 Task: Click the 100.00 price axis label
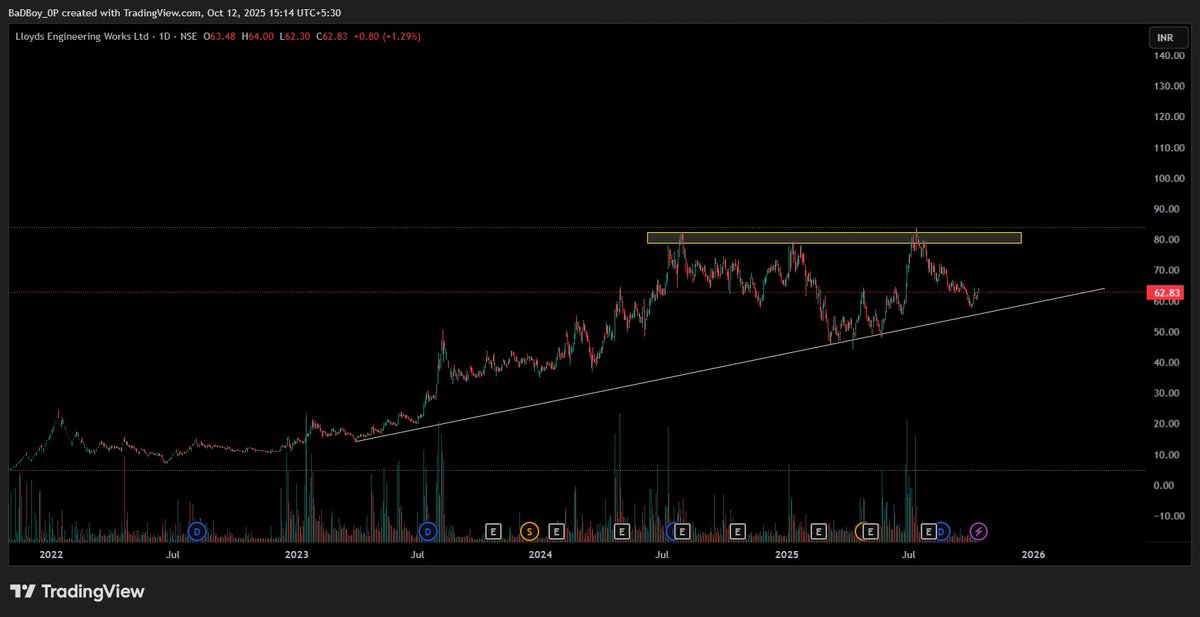point(1167,179)
